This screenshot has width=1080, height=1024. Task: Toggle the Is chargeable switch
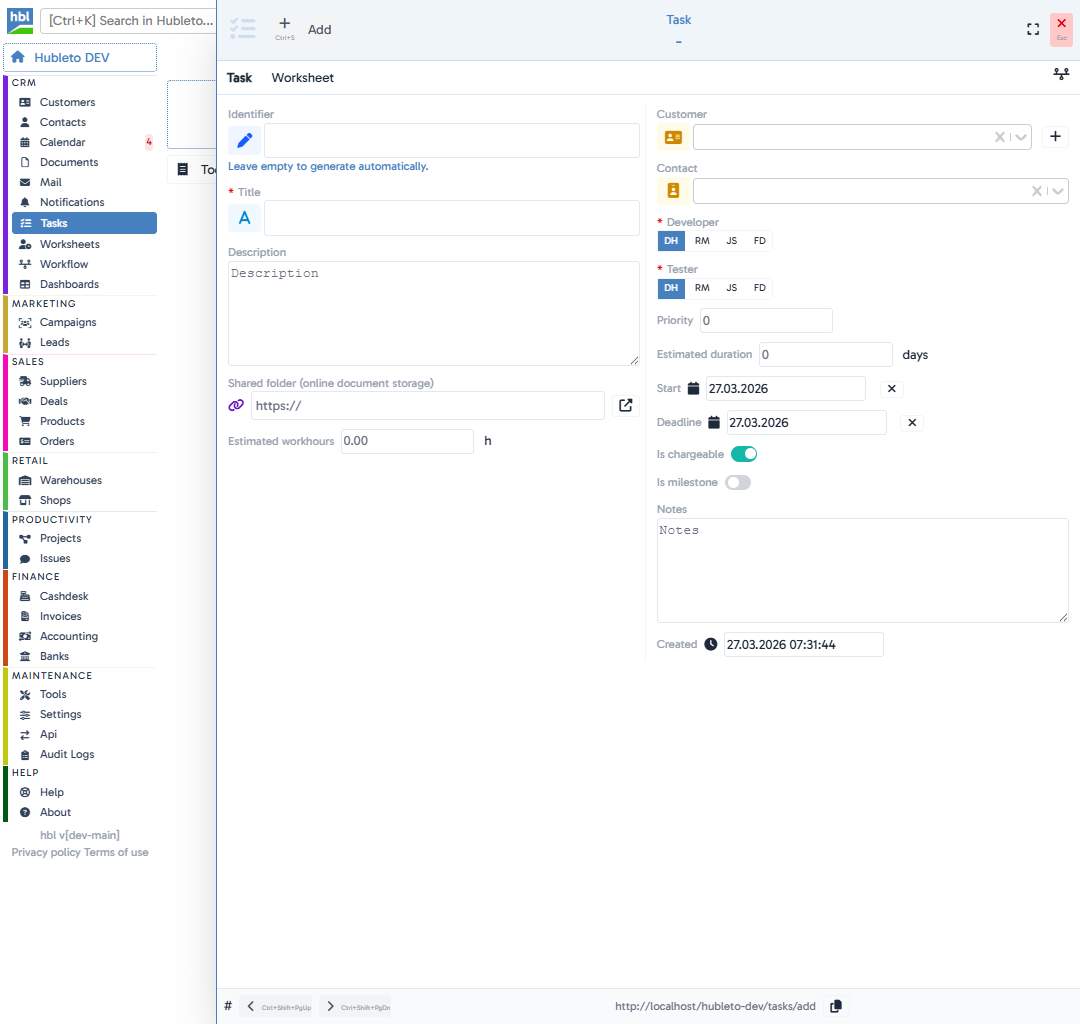744,454
